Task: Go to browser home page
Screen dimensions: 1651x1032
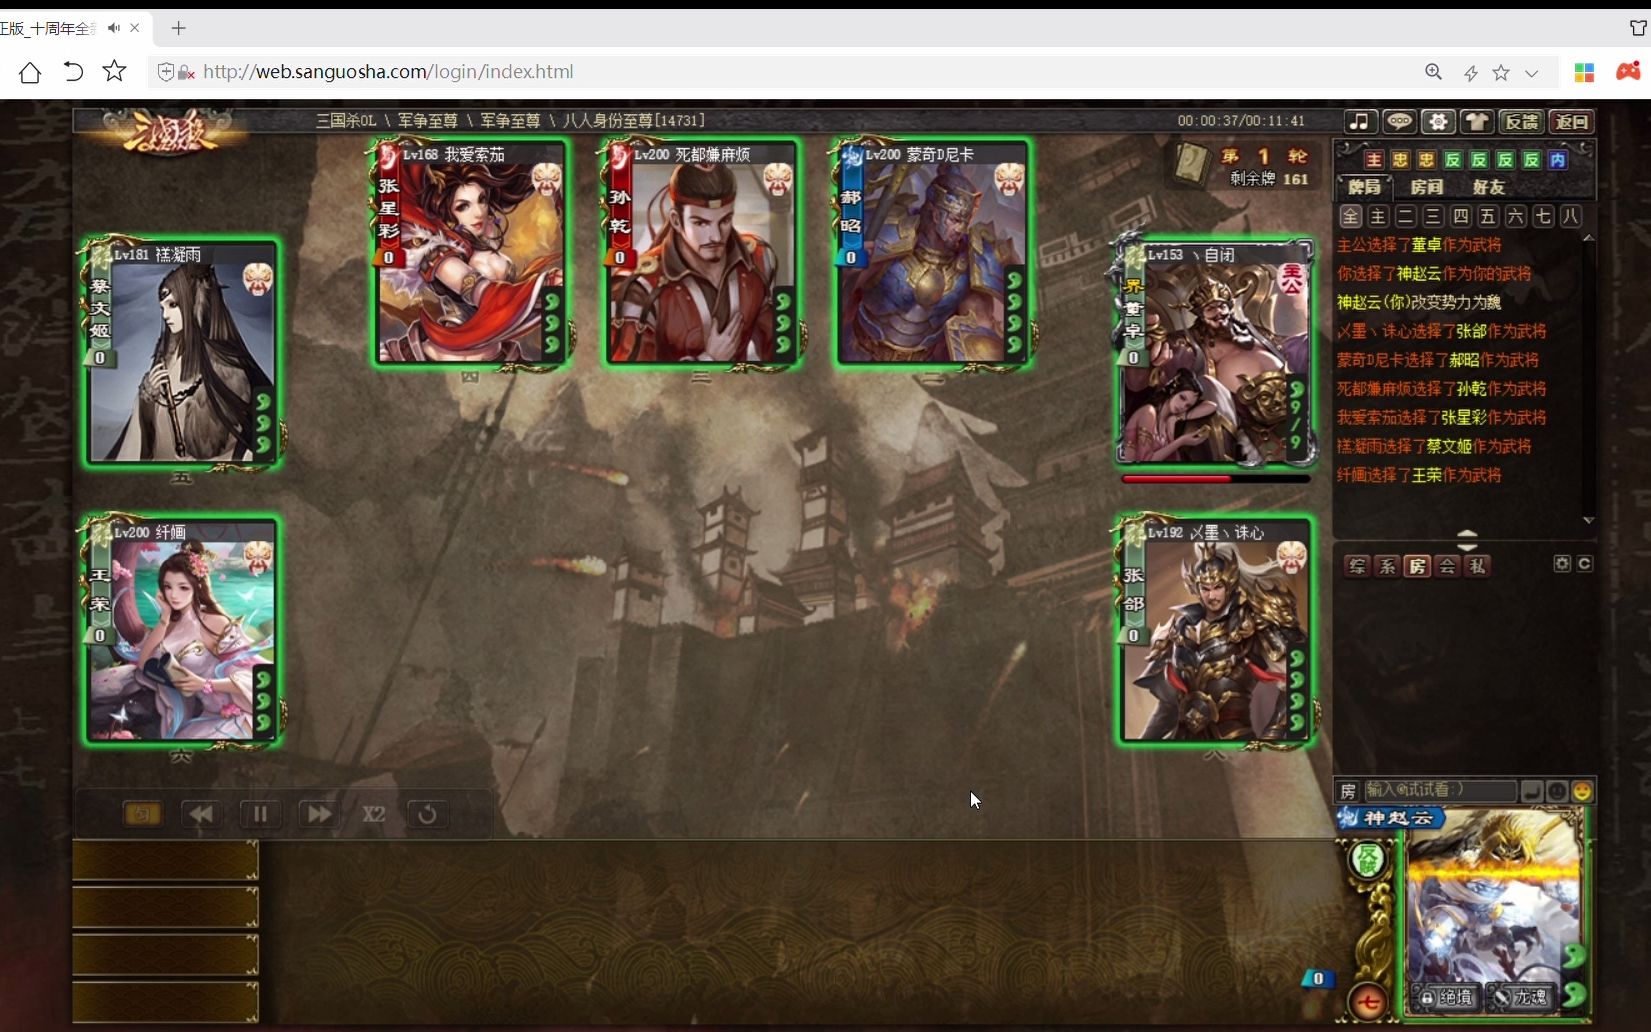Action: point(30,72)
